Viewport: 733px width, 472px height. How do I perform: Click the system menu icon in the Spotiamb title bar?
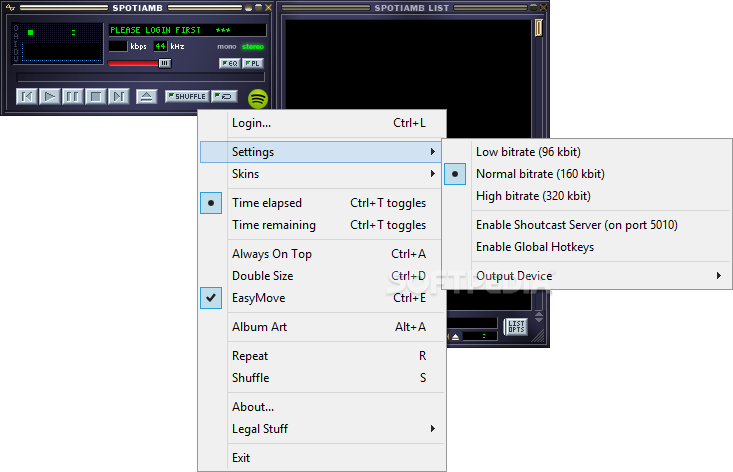[10, 7]
